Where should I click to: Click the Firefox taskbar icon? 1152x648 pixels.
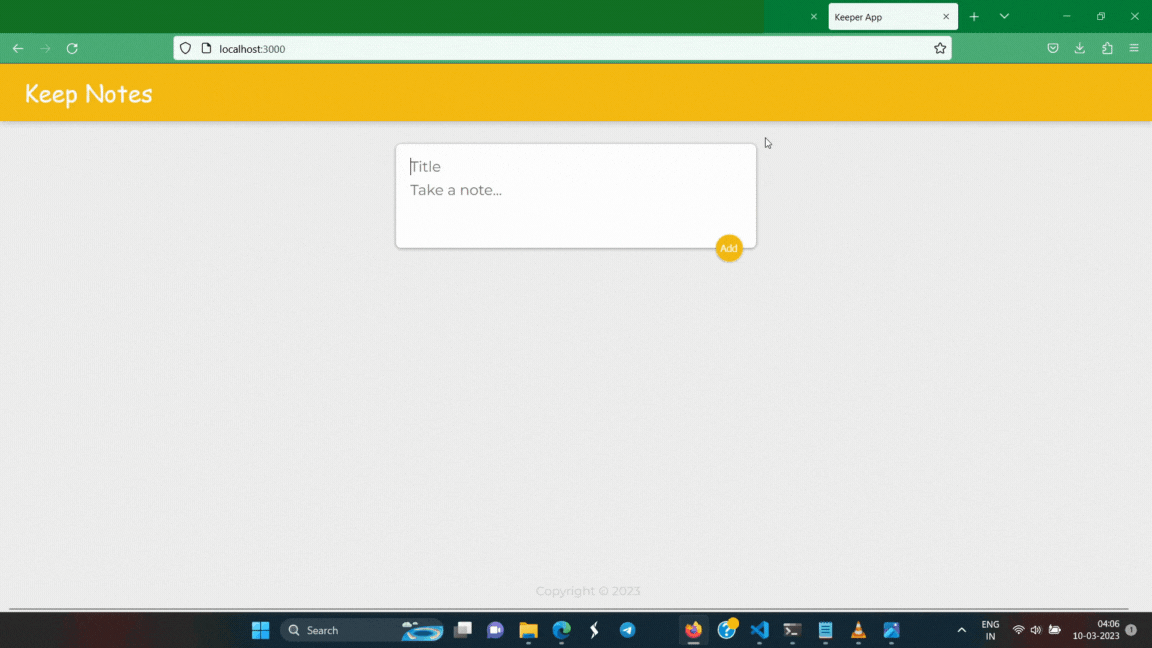[694, 630]
